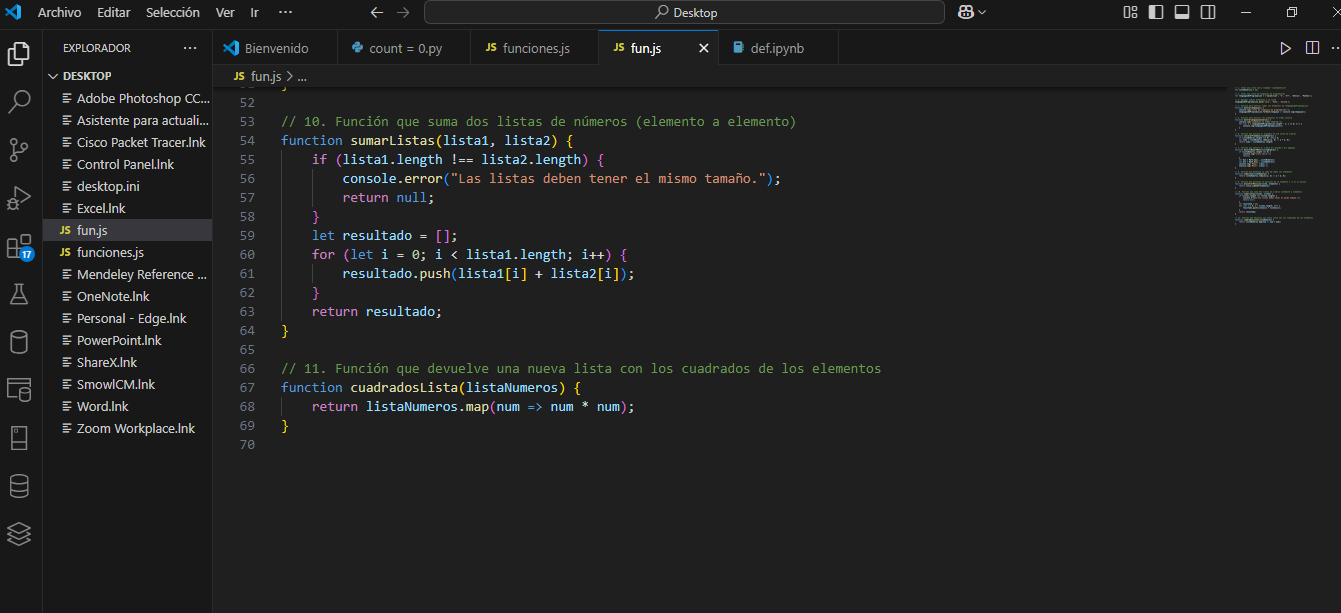This screenshot has width=1341, height=613.
Task: Click the stacked layers activity icon
Action: (x=19, y=534)
